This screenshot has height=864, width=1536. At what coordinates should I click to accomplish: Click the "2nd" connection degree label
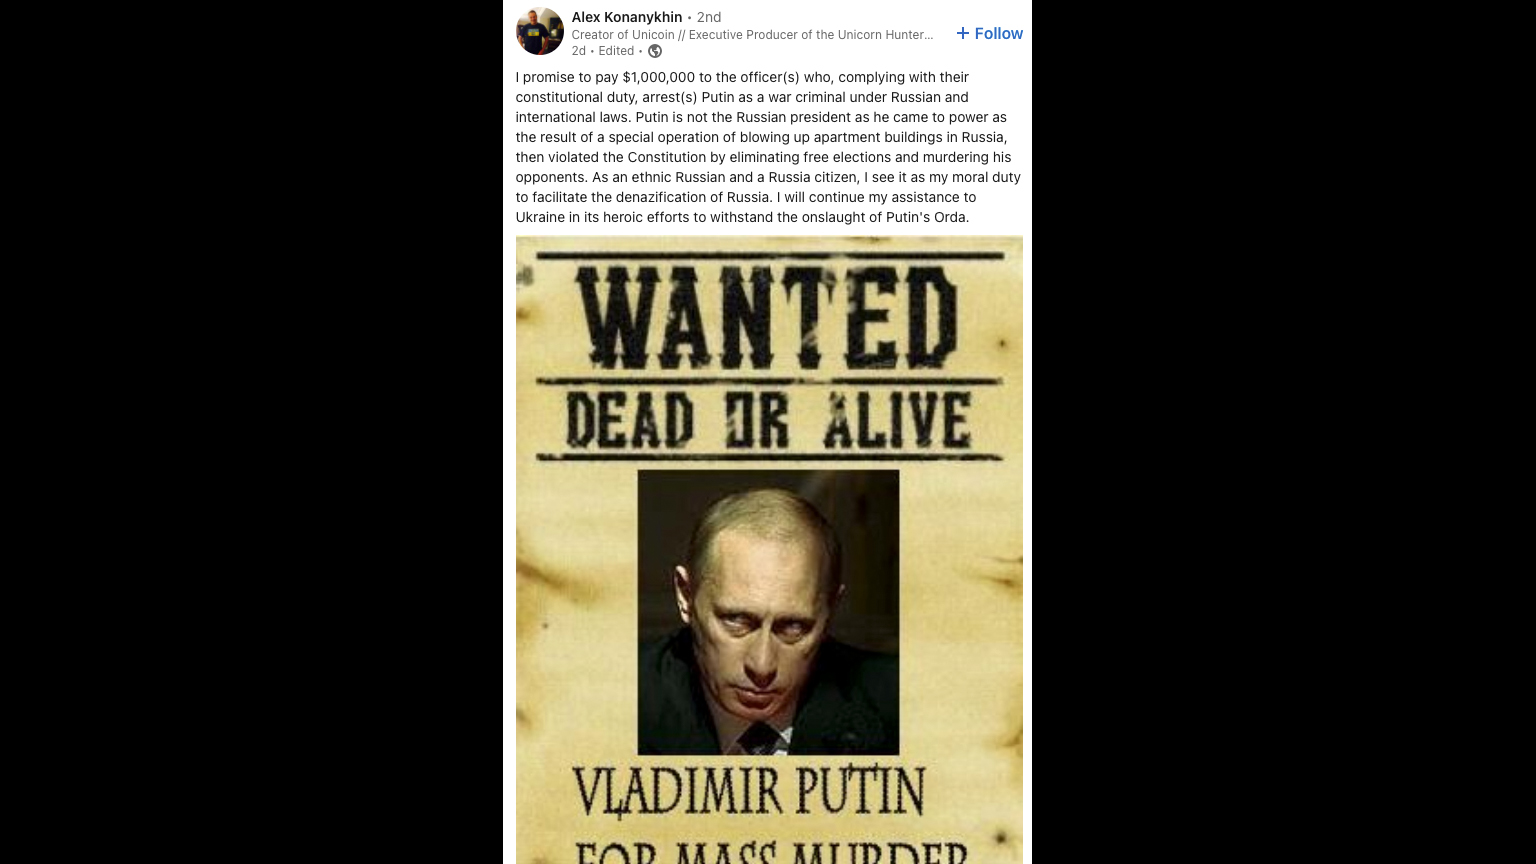(x=709, y=17)
